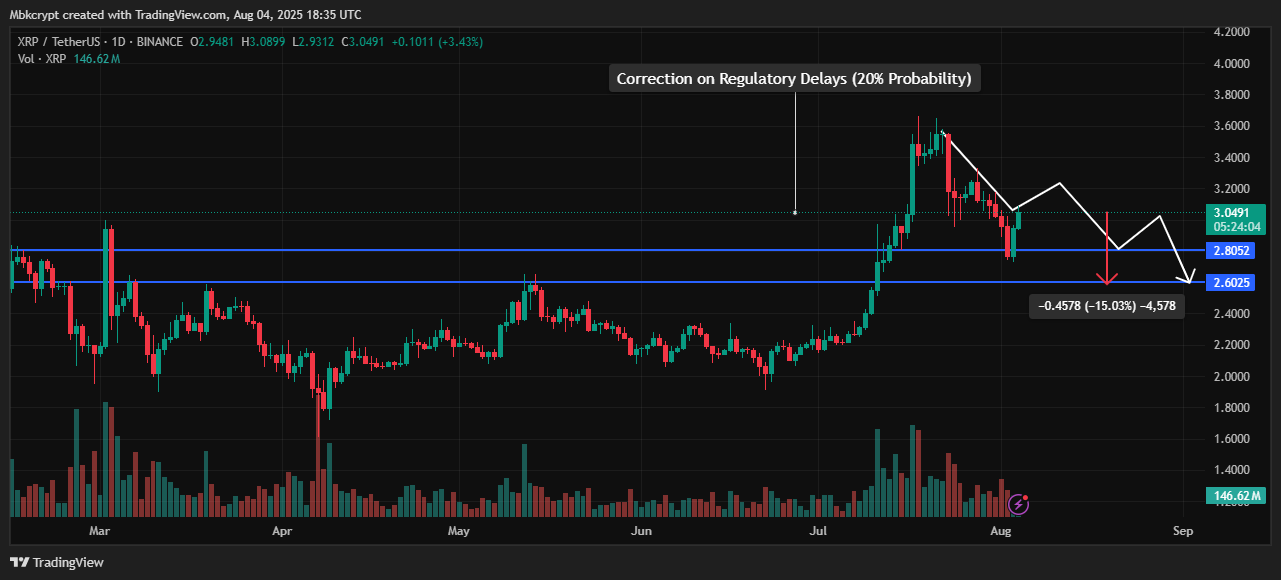The image size is (1281, 580).
Task: Click the BINANCE exchange label
Action: coord(160,42)
